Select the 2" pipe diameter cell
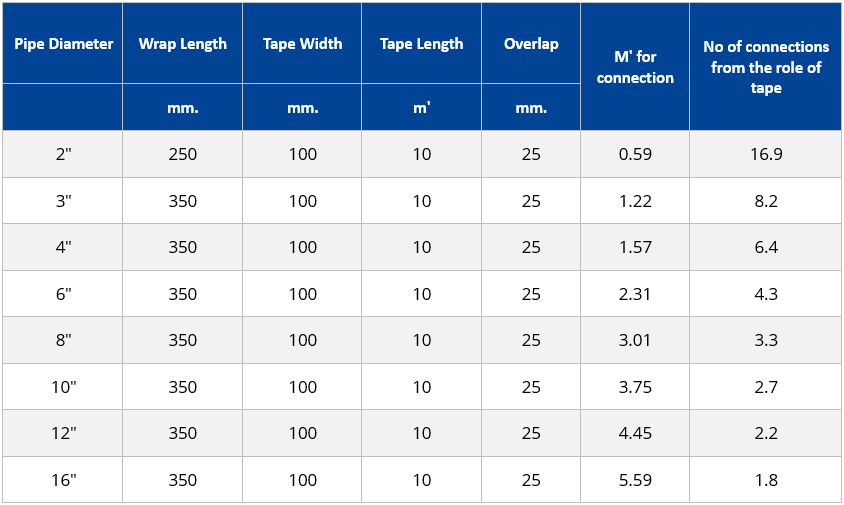The width and height of the screenshot is (844, 505). click(x=64, y=154)
